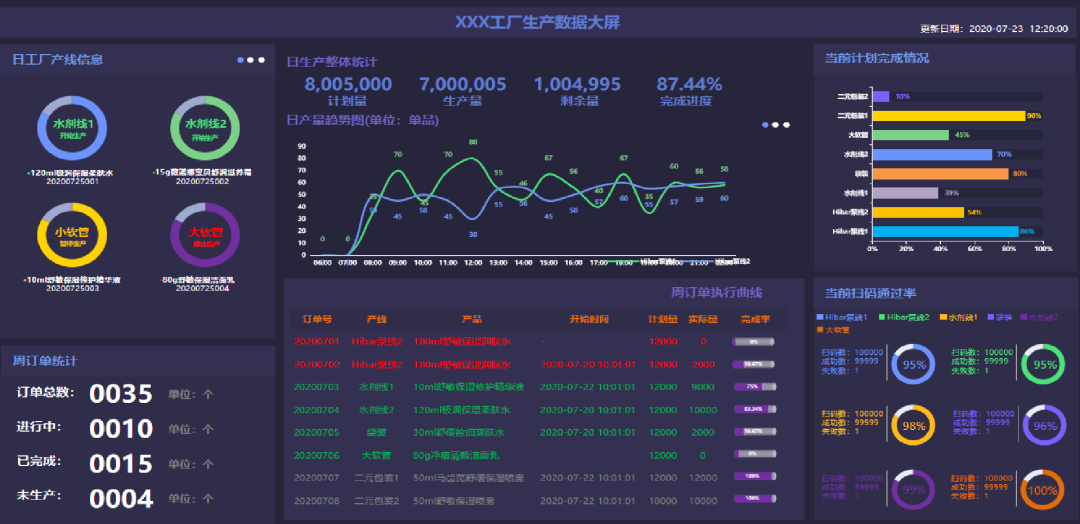The width and height of the screenshot is (1080, 524).
Task: Sort table by 完成率 column header
Action: 755,319
